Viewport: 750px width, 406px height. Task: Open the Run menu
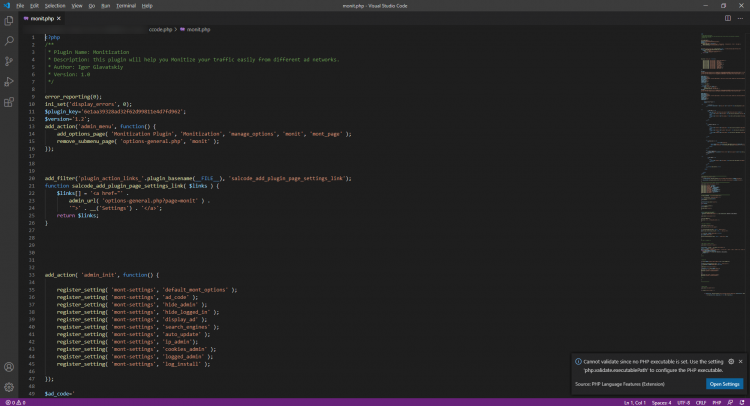106,6
